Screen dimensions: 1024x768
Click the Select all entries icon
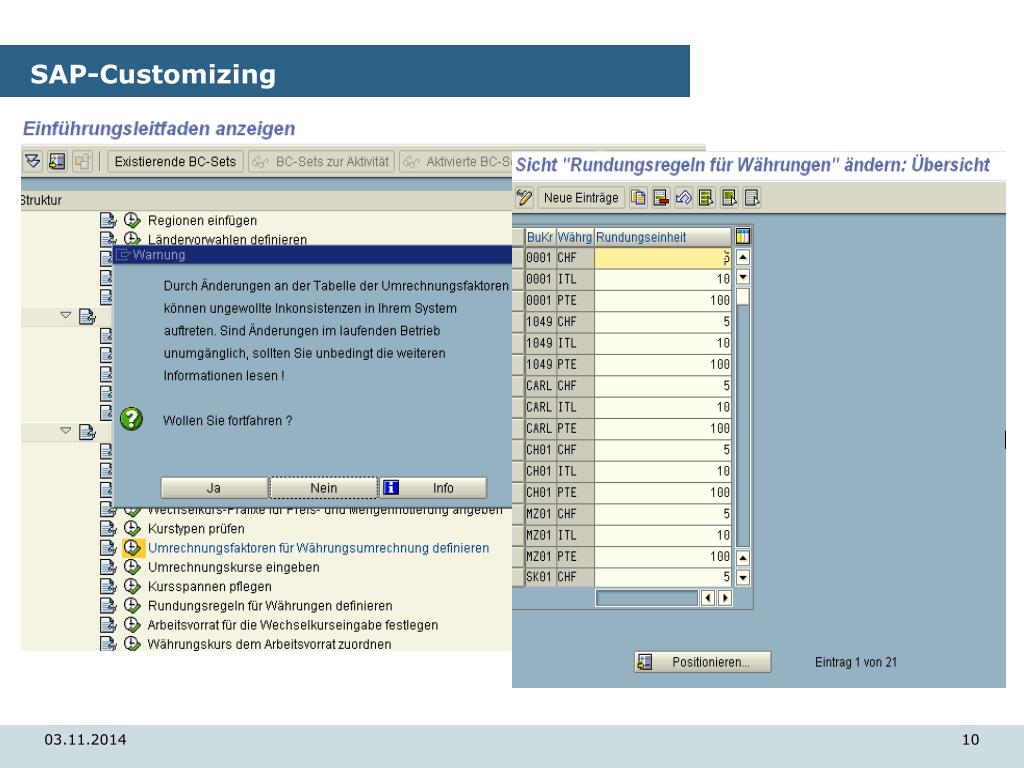[x=706, y=197]
